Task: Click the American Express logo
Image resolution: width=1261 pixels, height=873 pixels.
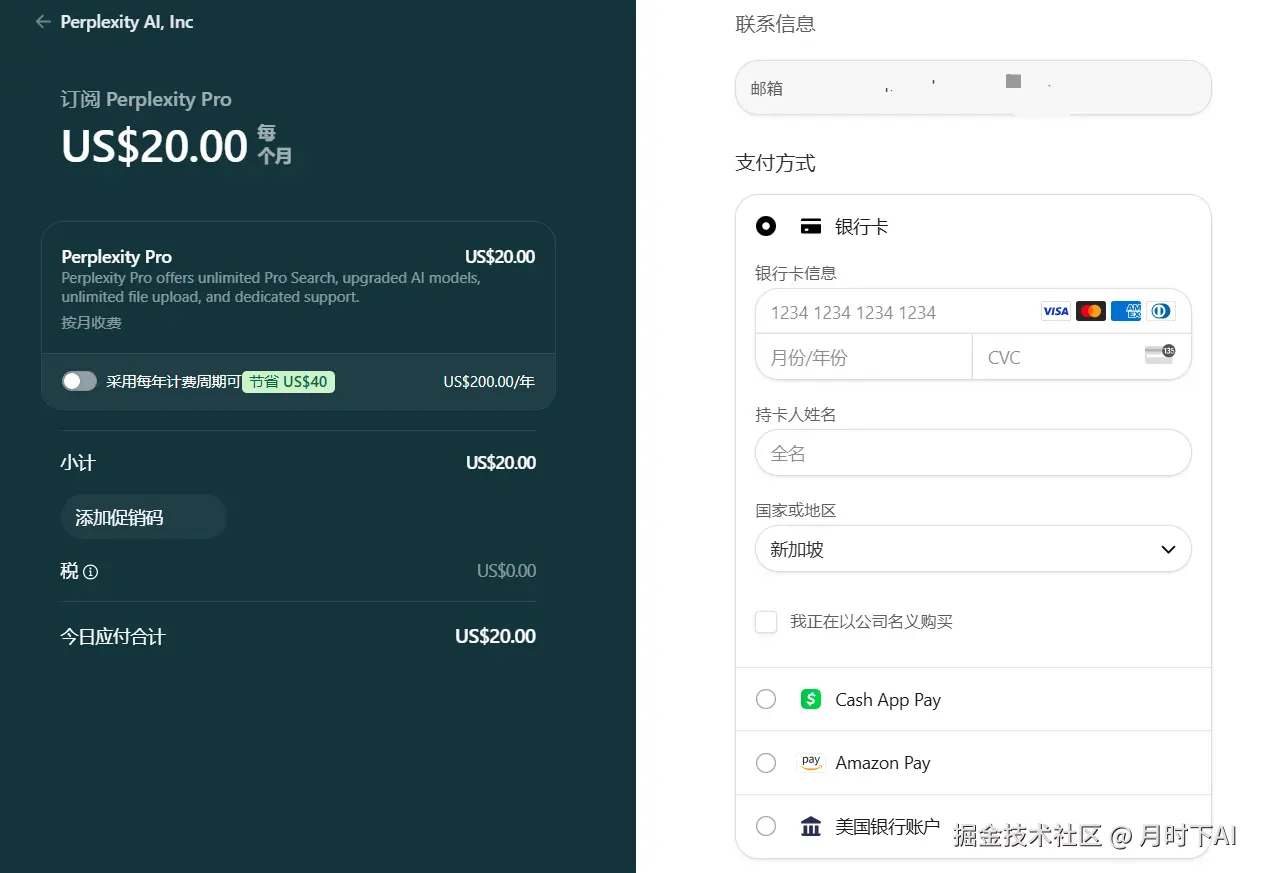Action: coord(1126,311)
